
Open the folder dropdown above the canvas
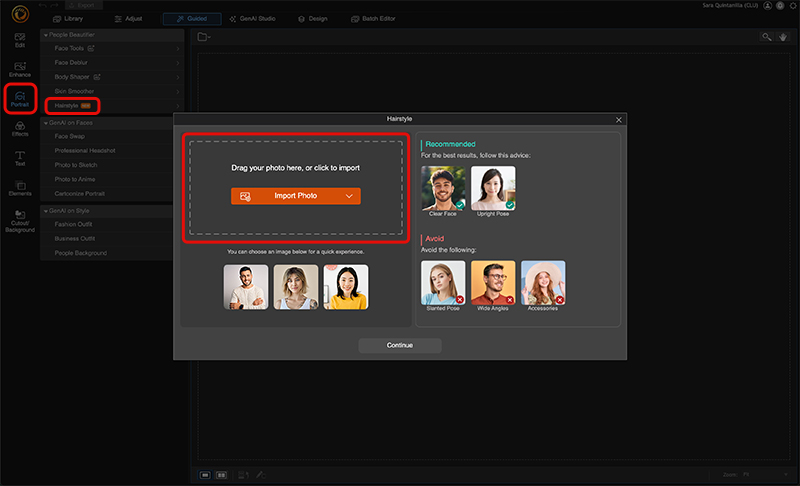point(204,37)
